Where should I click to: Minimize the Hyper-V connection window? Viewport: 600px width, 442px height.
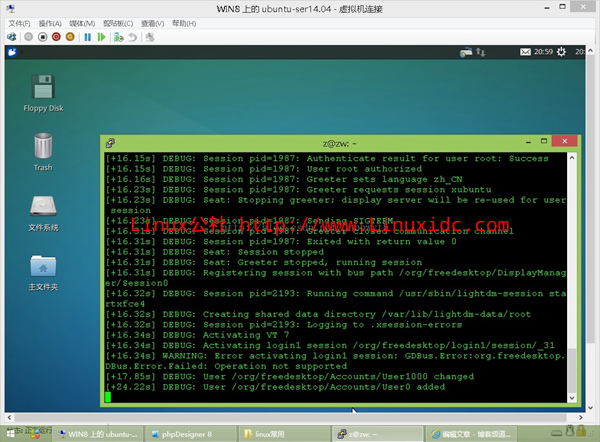point(547,7)
